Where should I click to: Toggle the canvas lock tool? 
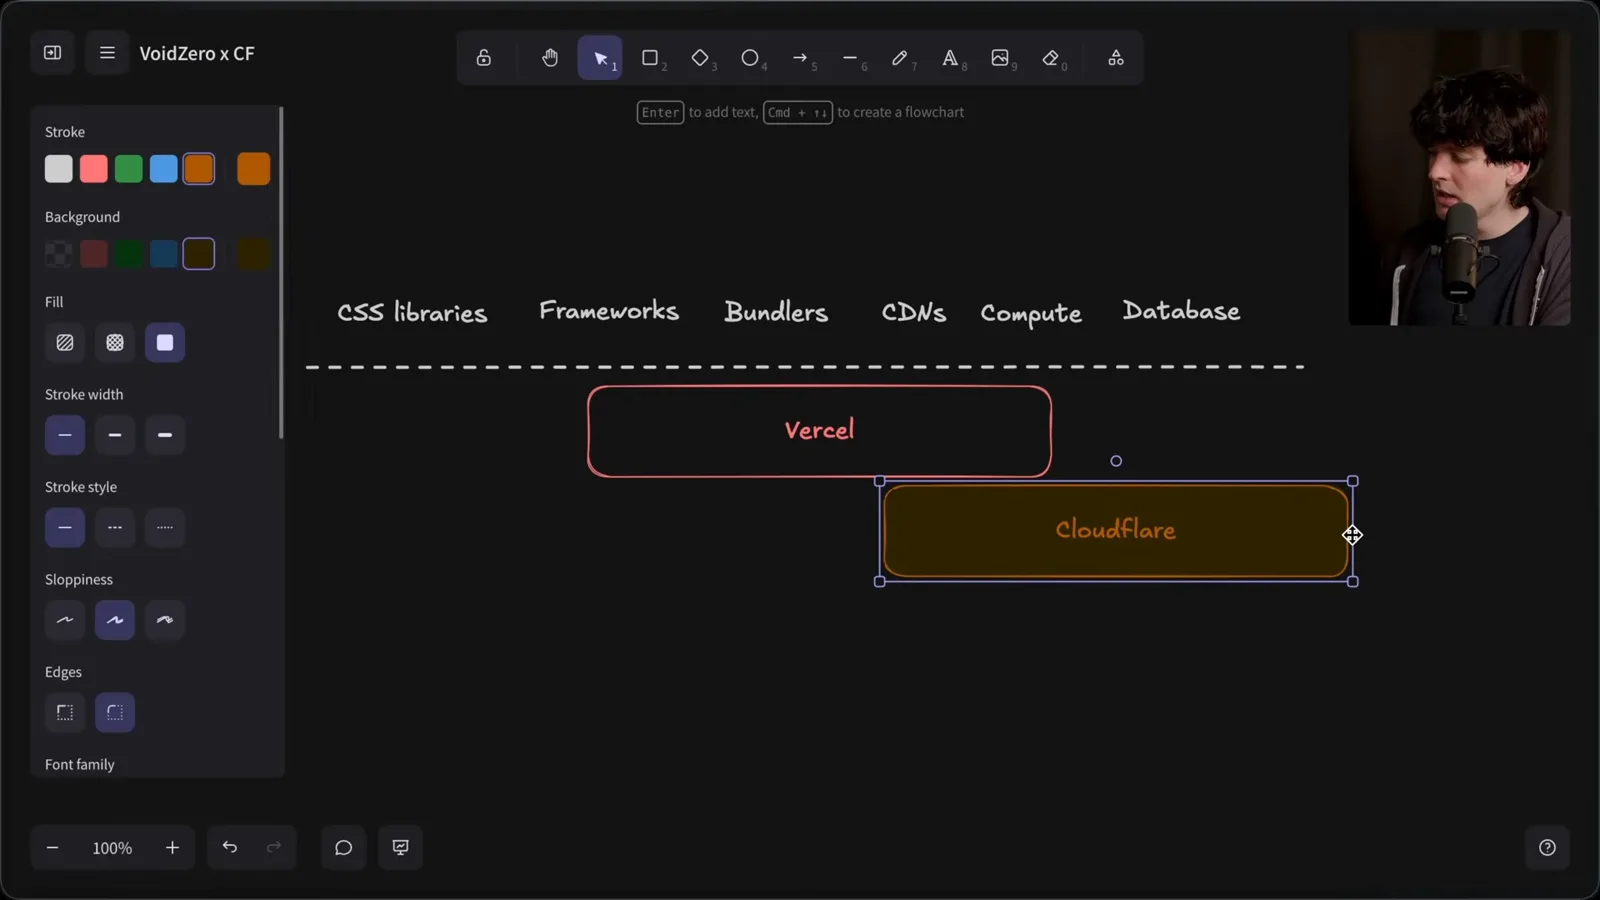tap(484, 58)
